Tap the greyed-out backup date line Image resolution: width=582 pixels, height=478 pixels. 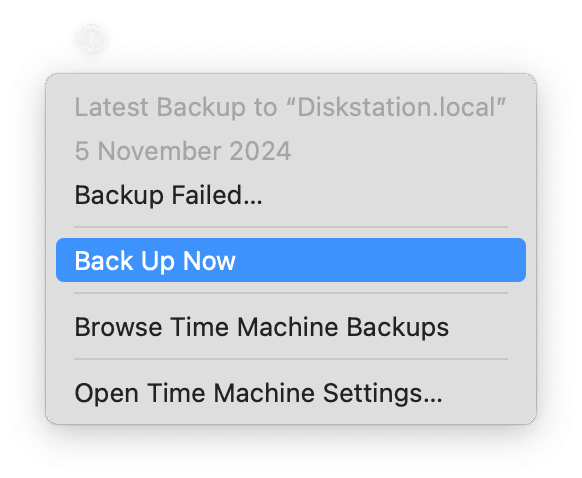[183, 151]
